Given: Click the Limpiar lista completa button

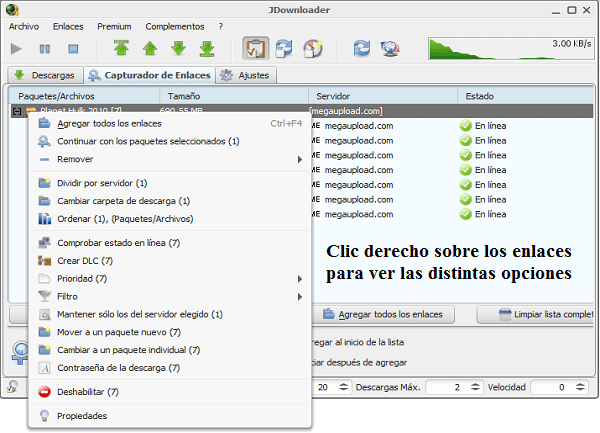Looking at the screenshot, I should point(535,314).
